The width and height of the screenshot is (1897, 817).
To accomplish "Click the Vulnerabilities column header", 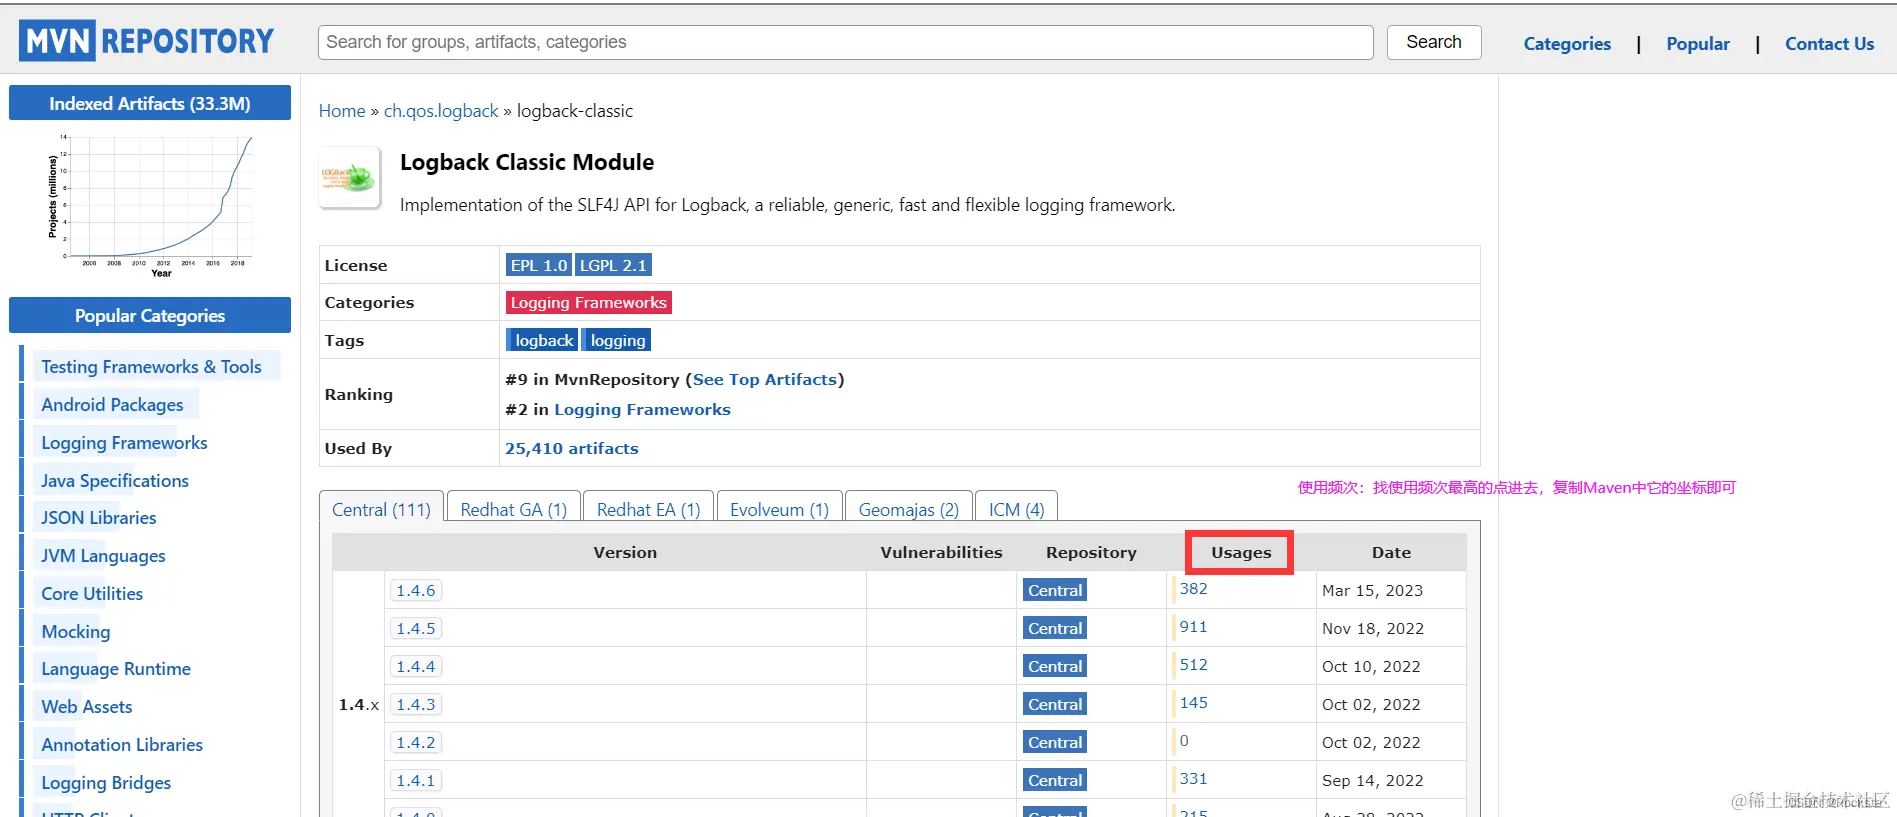I will click(x=941, y=552).
